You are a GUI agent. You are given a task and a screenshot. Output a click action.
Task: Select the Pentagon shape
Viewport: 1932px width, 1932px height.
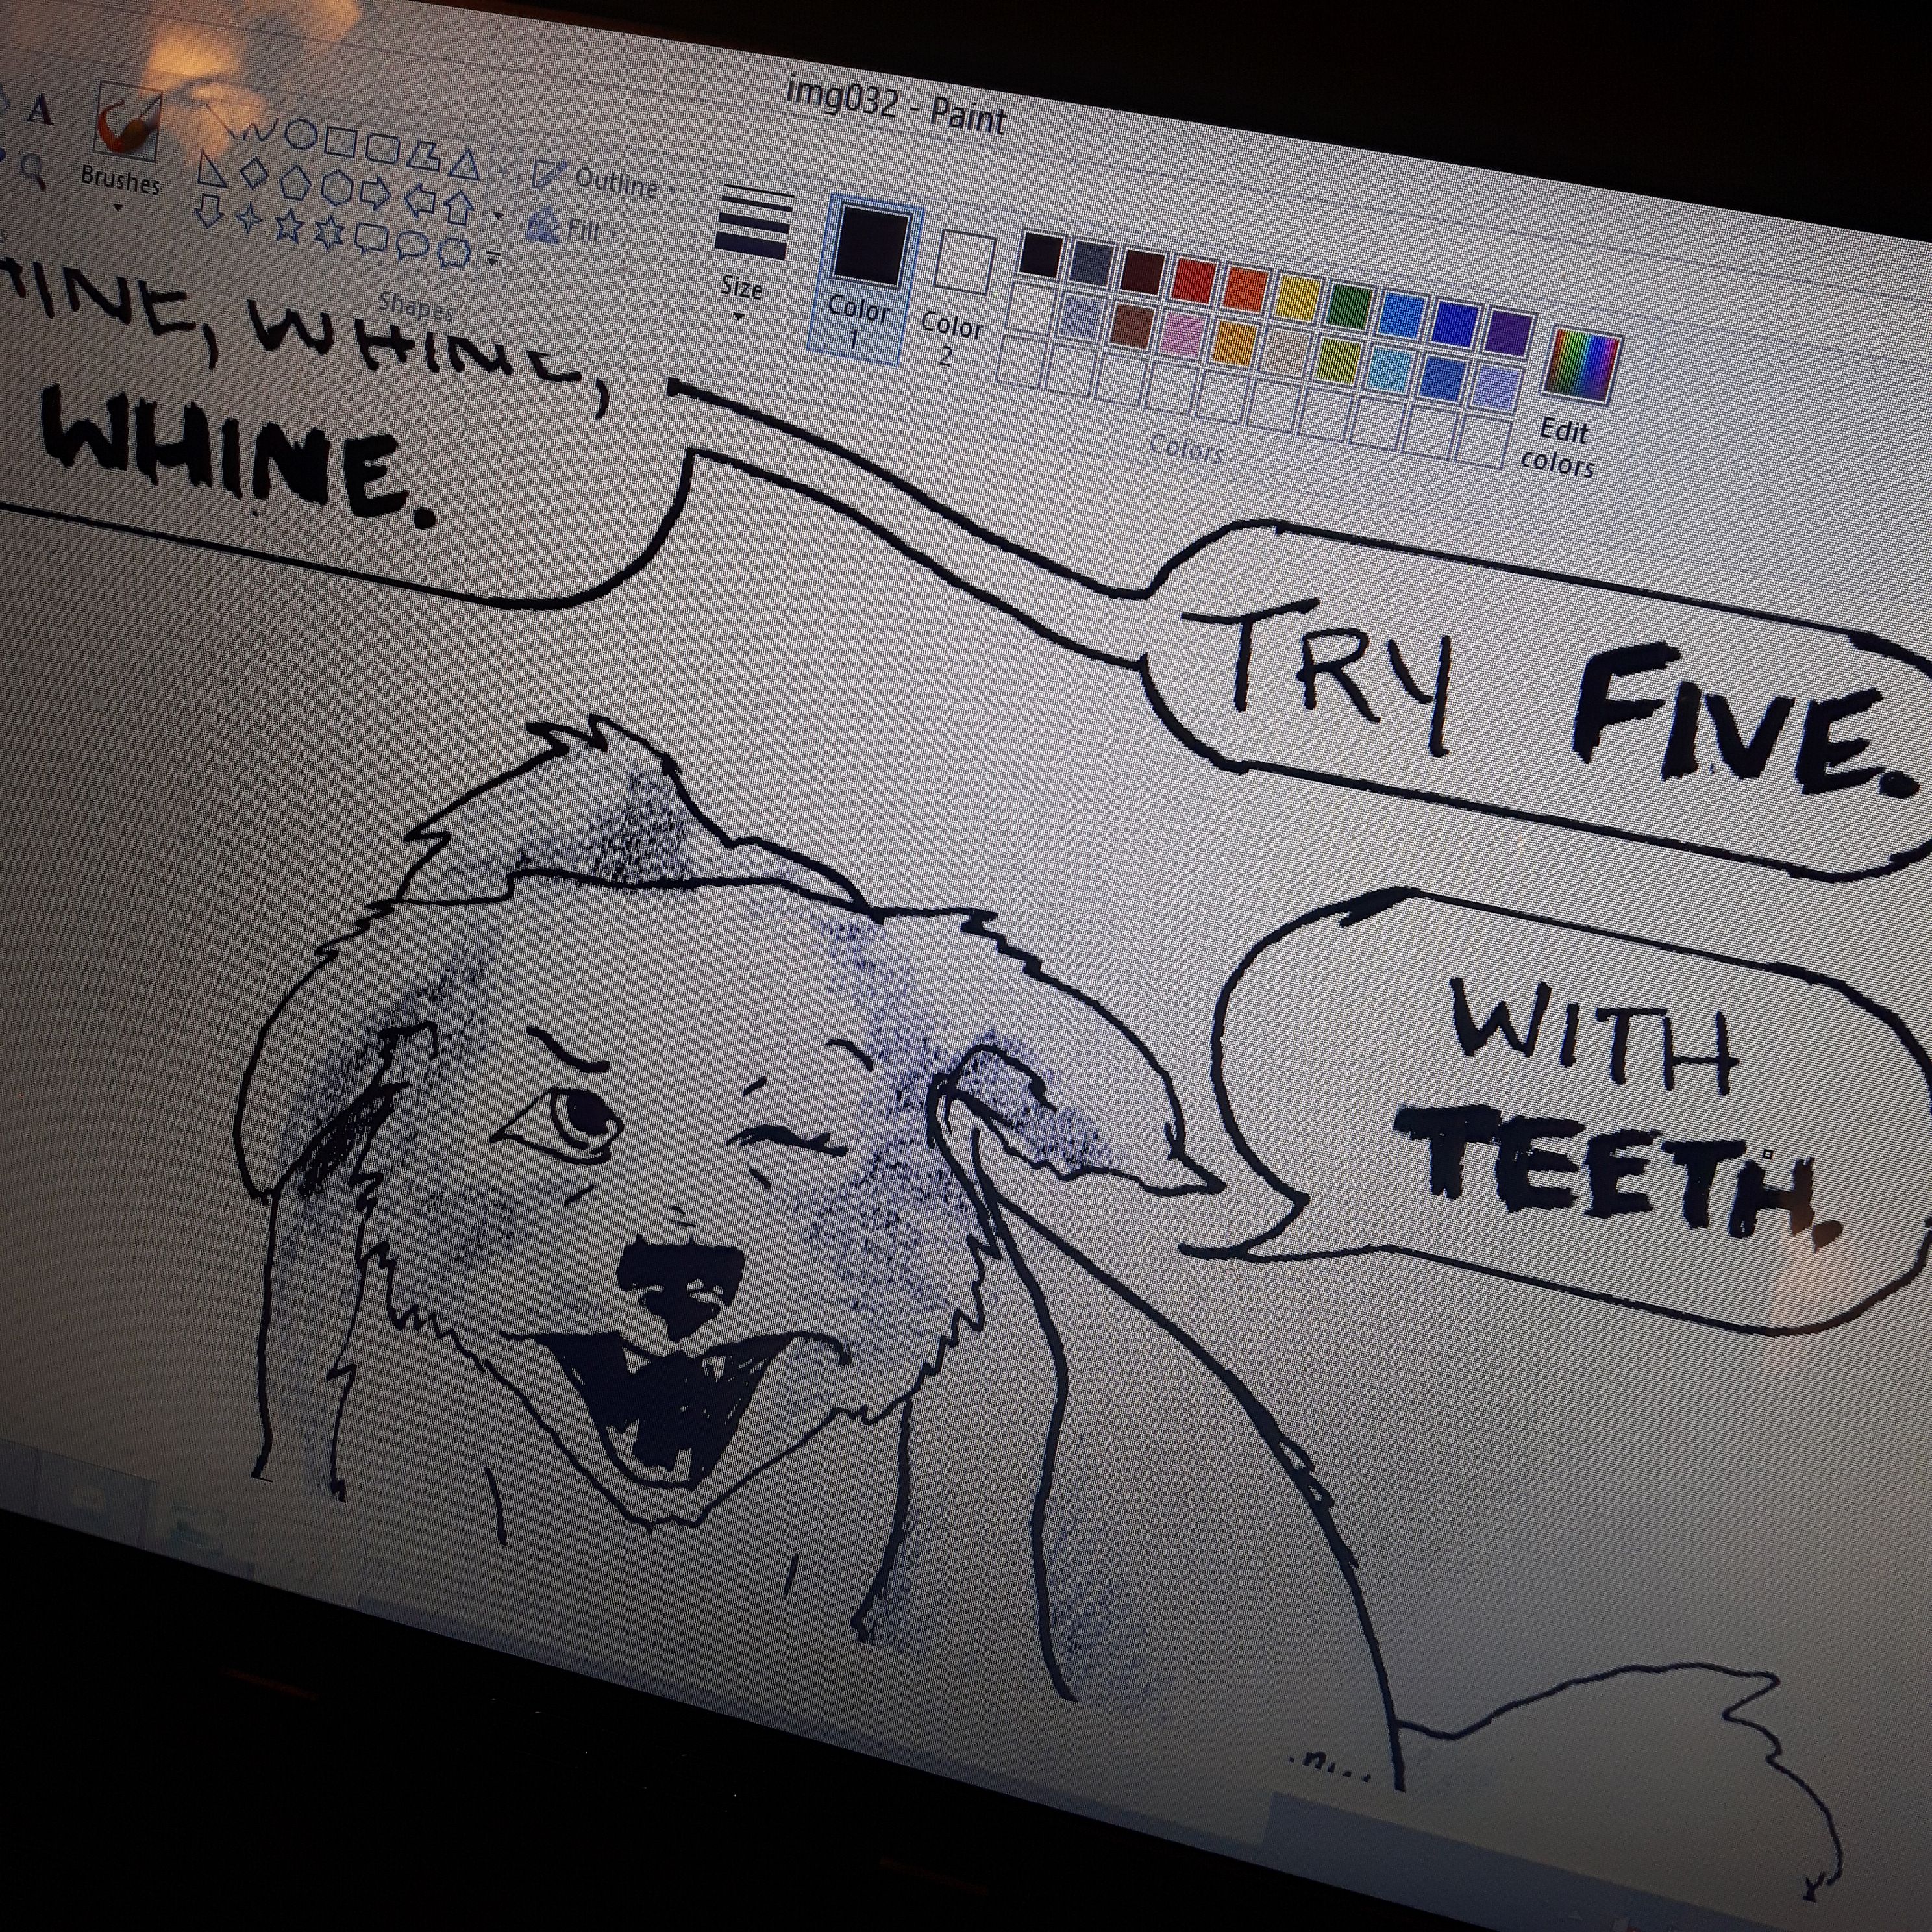tap(295, 183)
